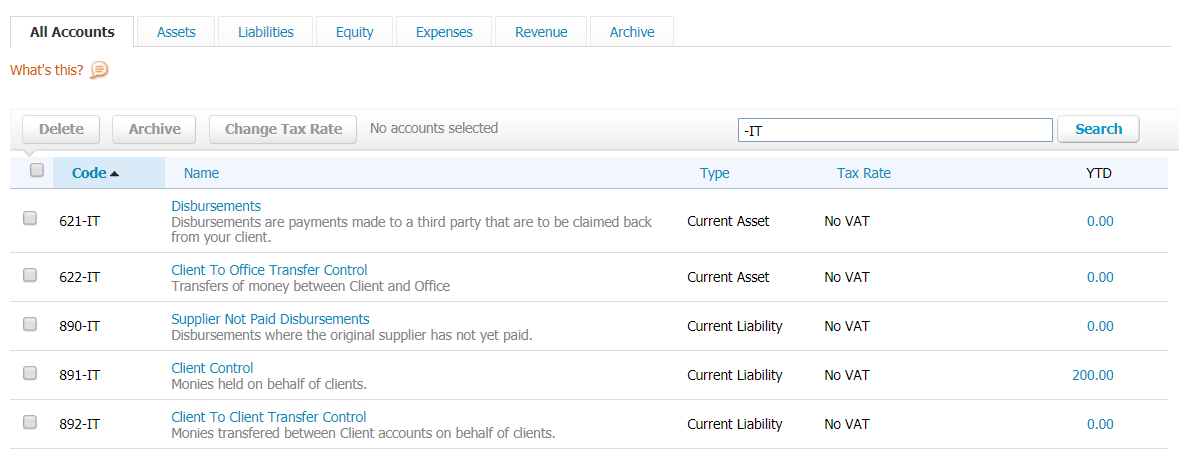Click description 'Transfers of money between Client and Office'

click(x=310, y=286)
